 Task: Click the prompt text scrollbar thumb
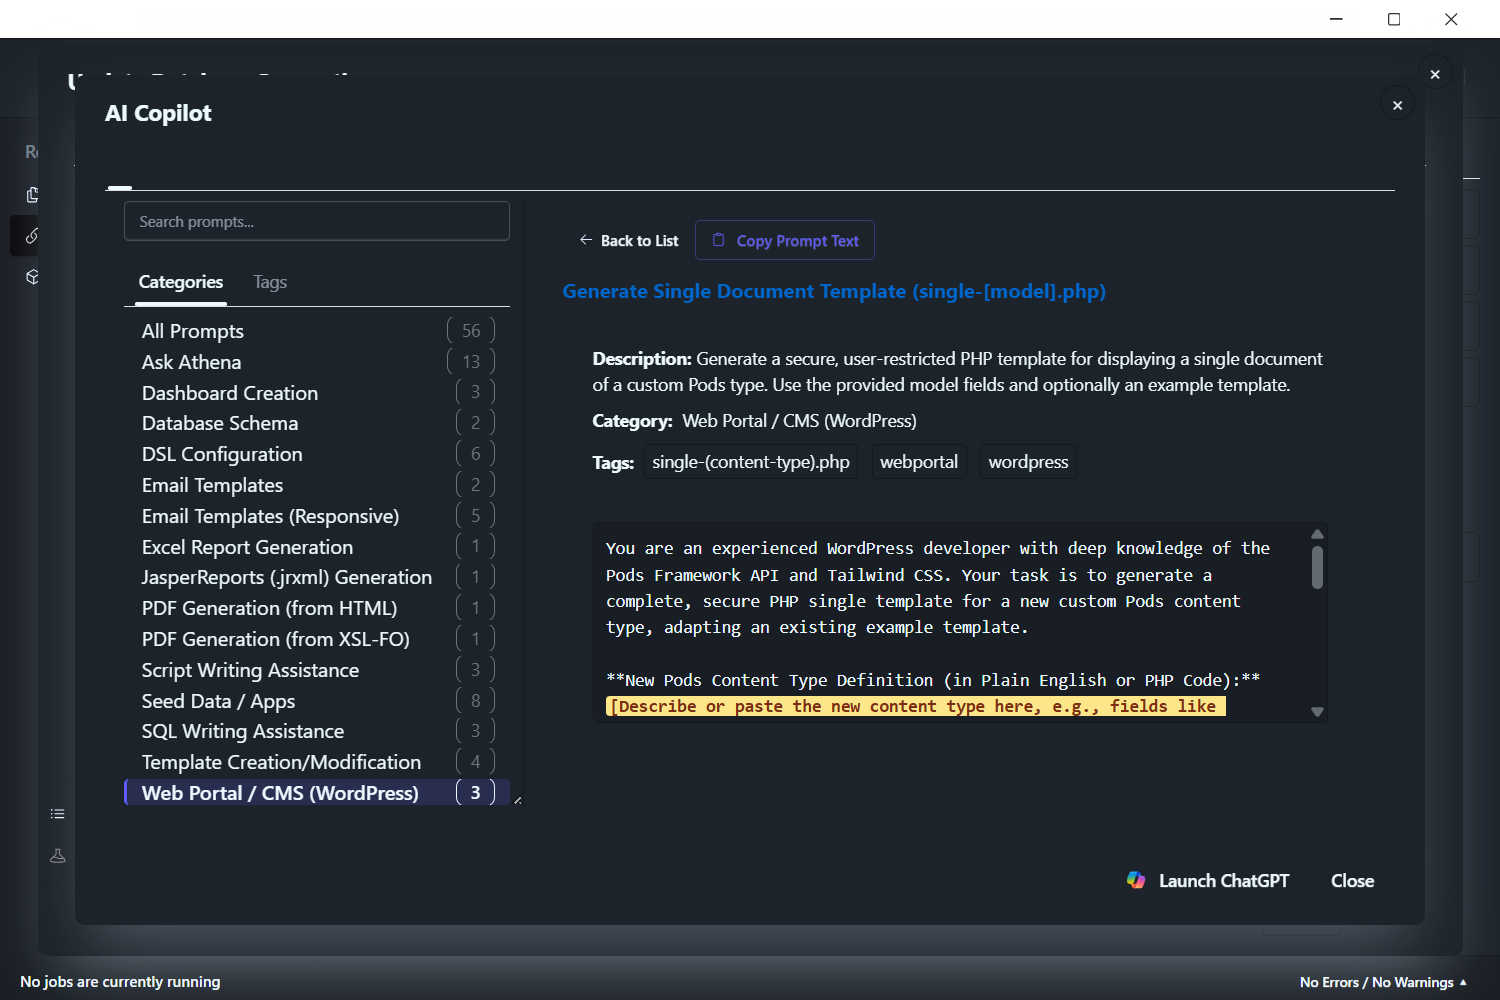[1317, 567]
